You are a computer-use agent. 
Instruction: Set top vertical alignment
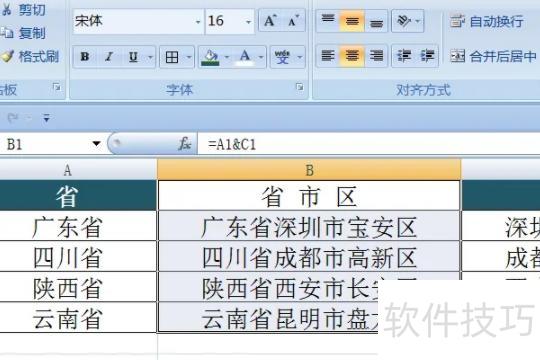(x=328, y=21)
